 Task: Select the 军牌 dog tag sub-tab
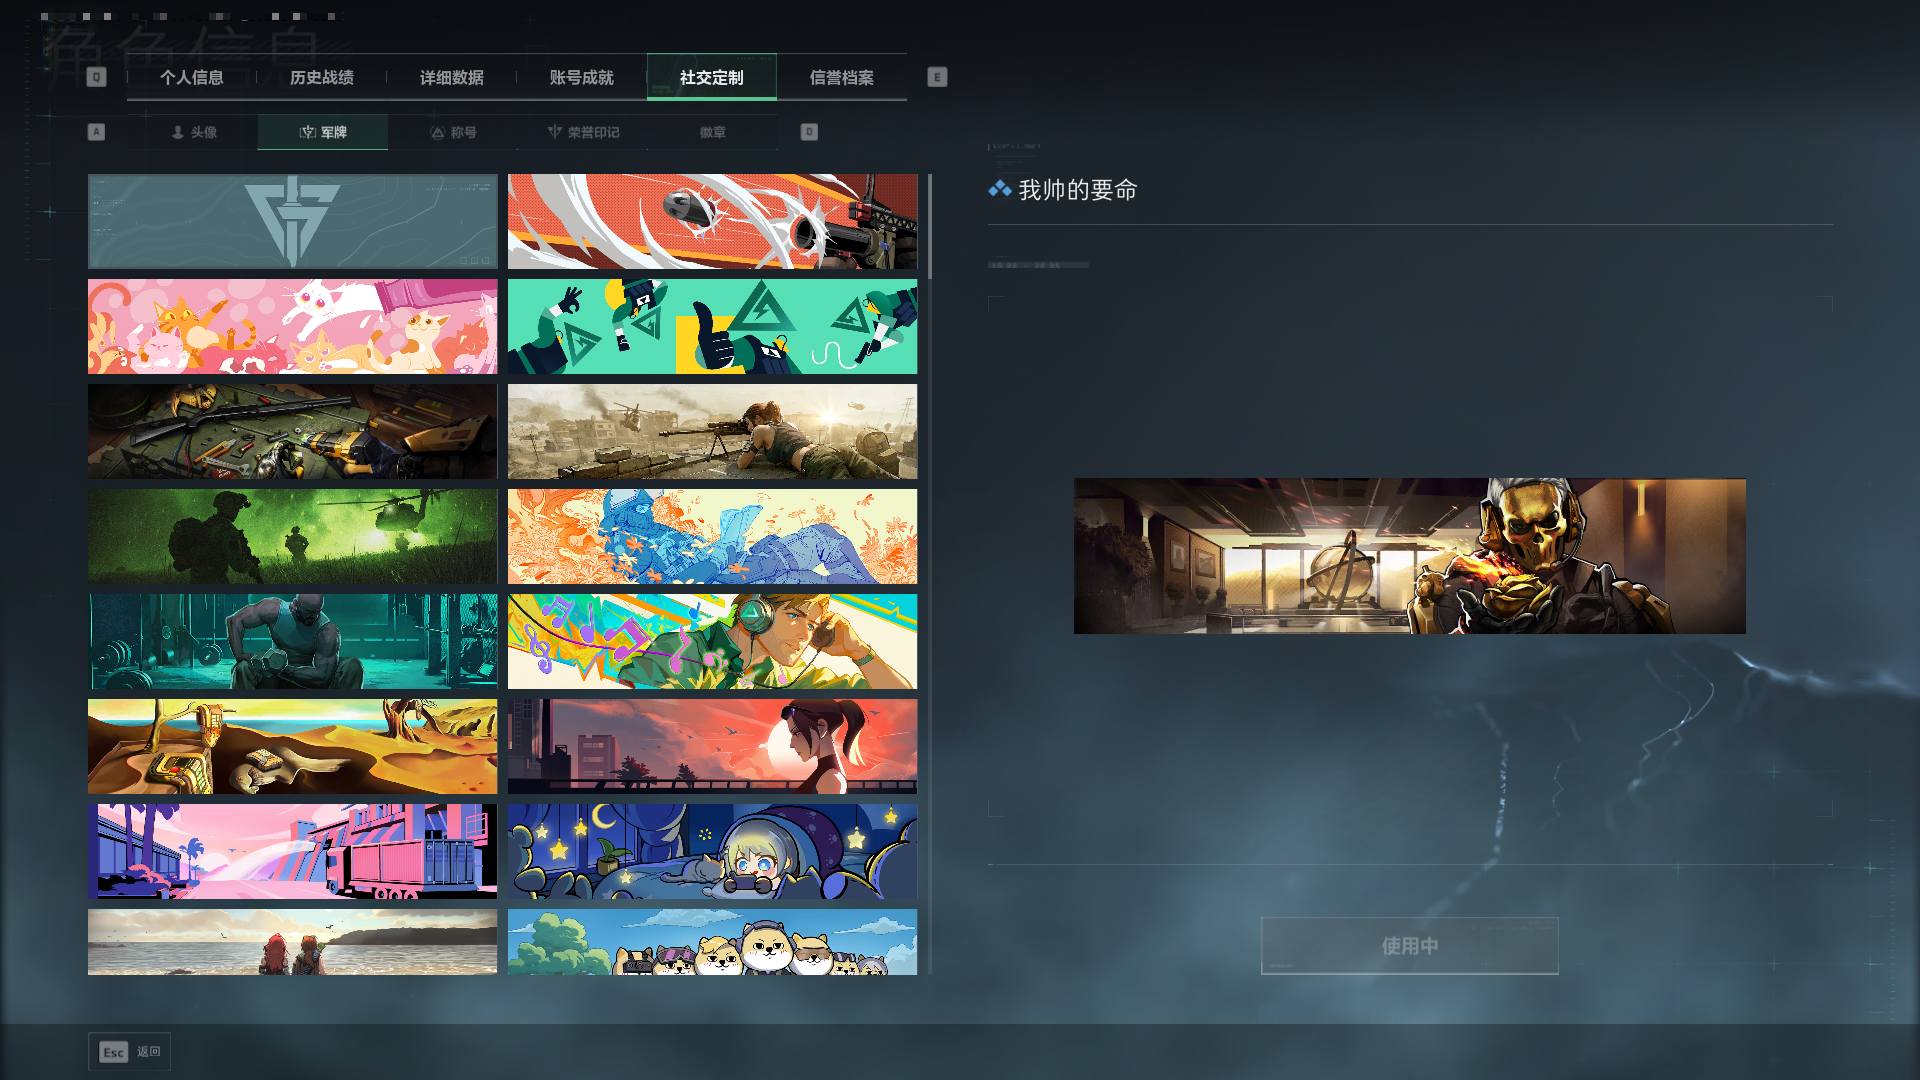click(x=322, y=132)
